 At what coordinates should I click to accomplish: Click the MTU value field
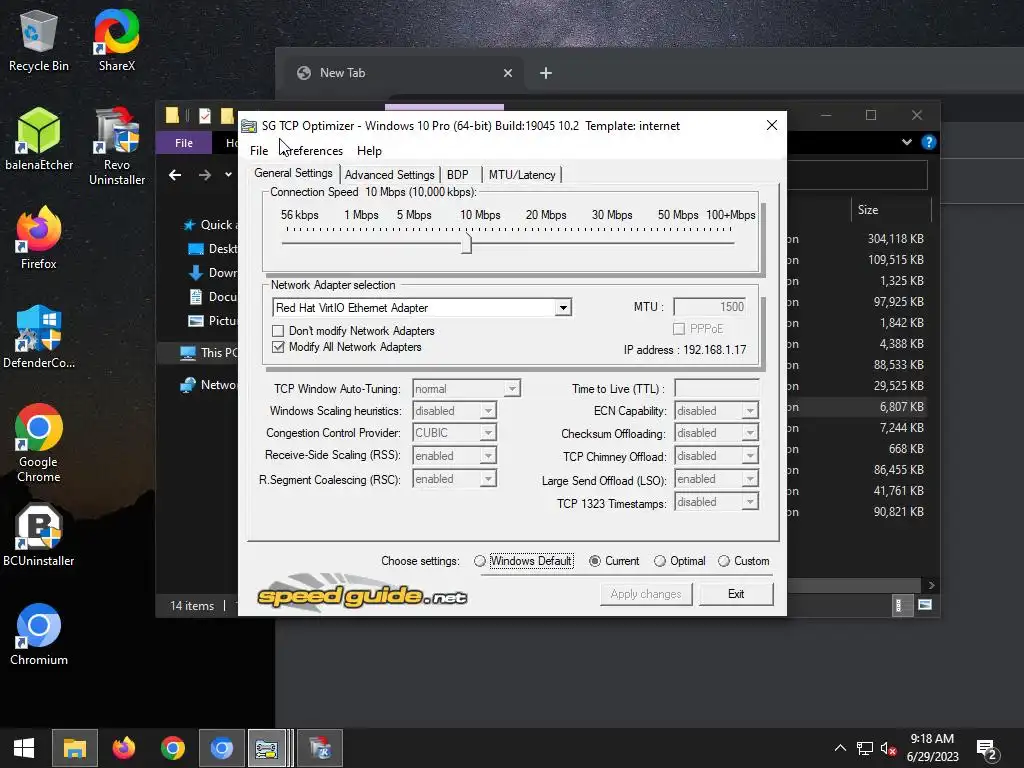[x=709, y=307]
